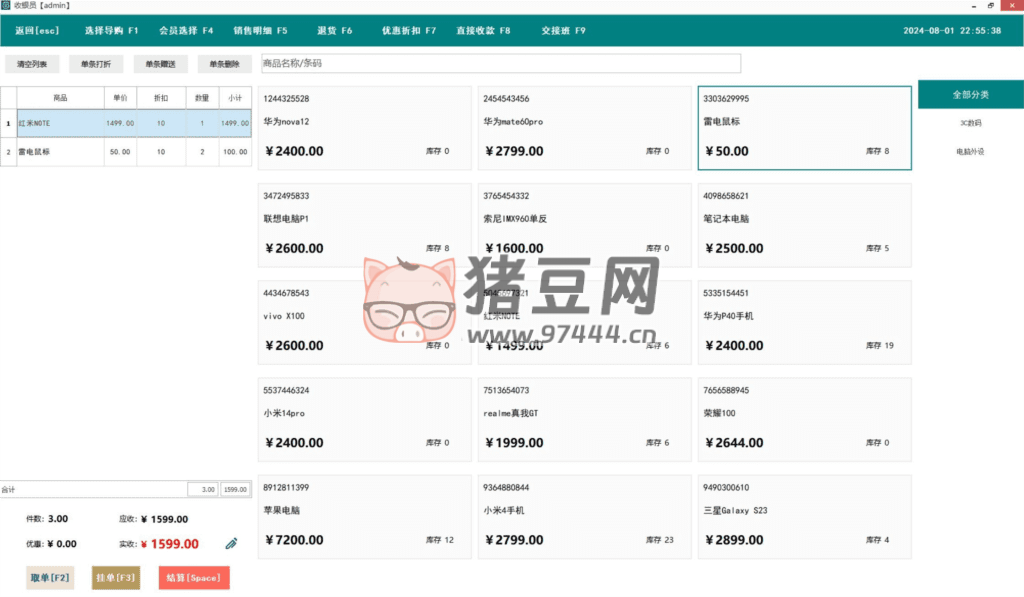This screenshot has width=1024, height=597.
Task: Open 优惠折扣 F7 discount option
Action: (409, 31)
